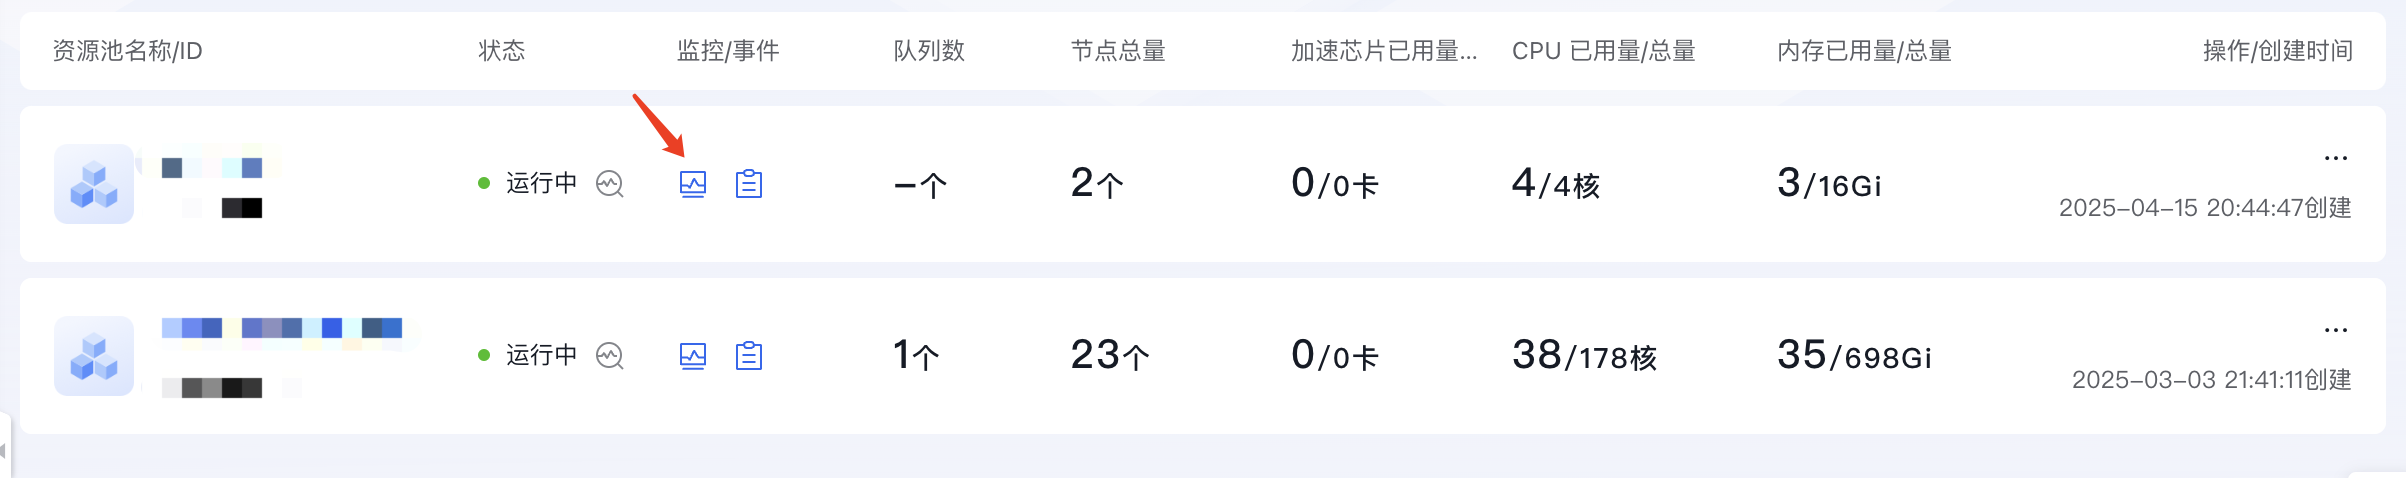The height and width of the screenshot is (478, 2406).
Task: Click the 2个 node total in first row
Action: point(1097,184)
